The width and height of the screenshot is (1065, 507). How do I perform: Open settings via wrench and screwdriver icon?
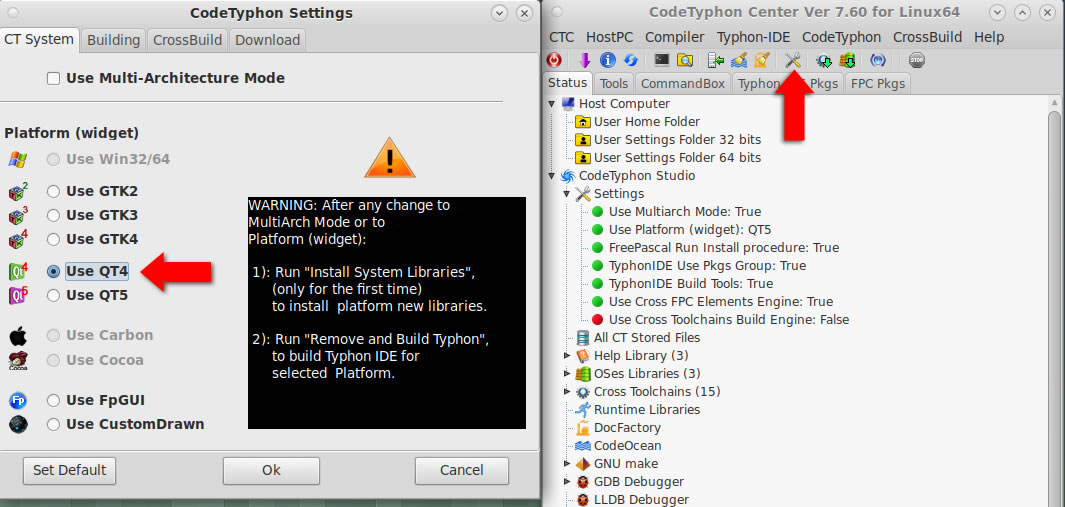click(x=793, y=60)
